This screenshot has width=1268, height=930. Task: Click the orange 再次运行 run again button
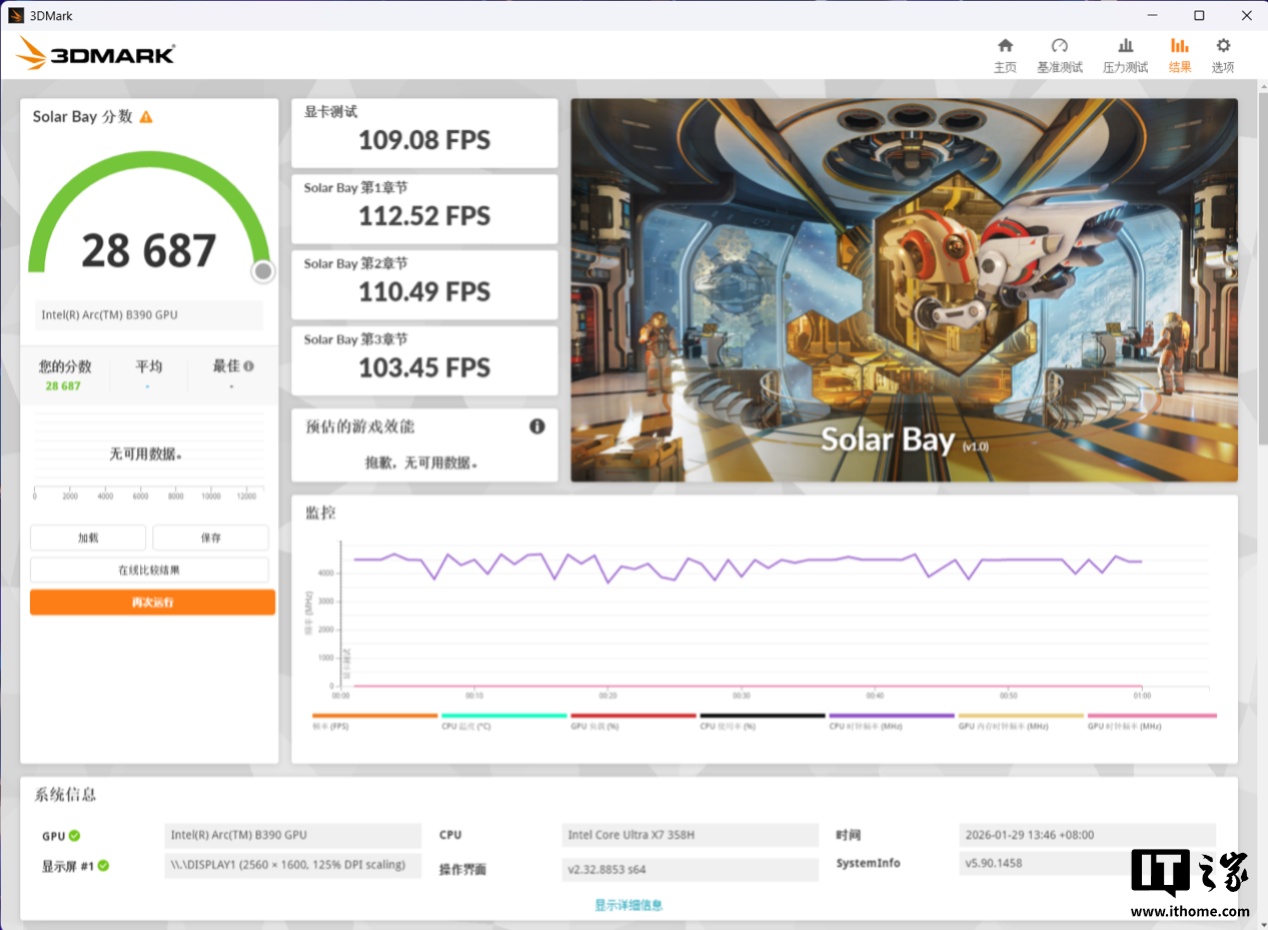pos(152,602)
